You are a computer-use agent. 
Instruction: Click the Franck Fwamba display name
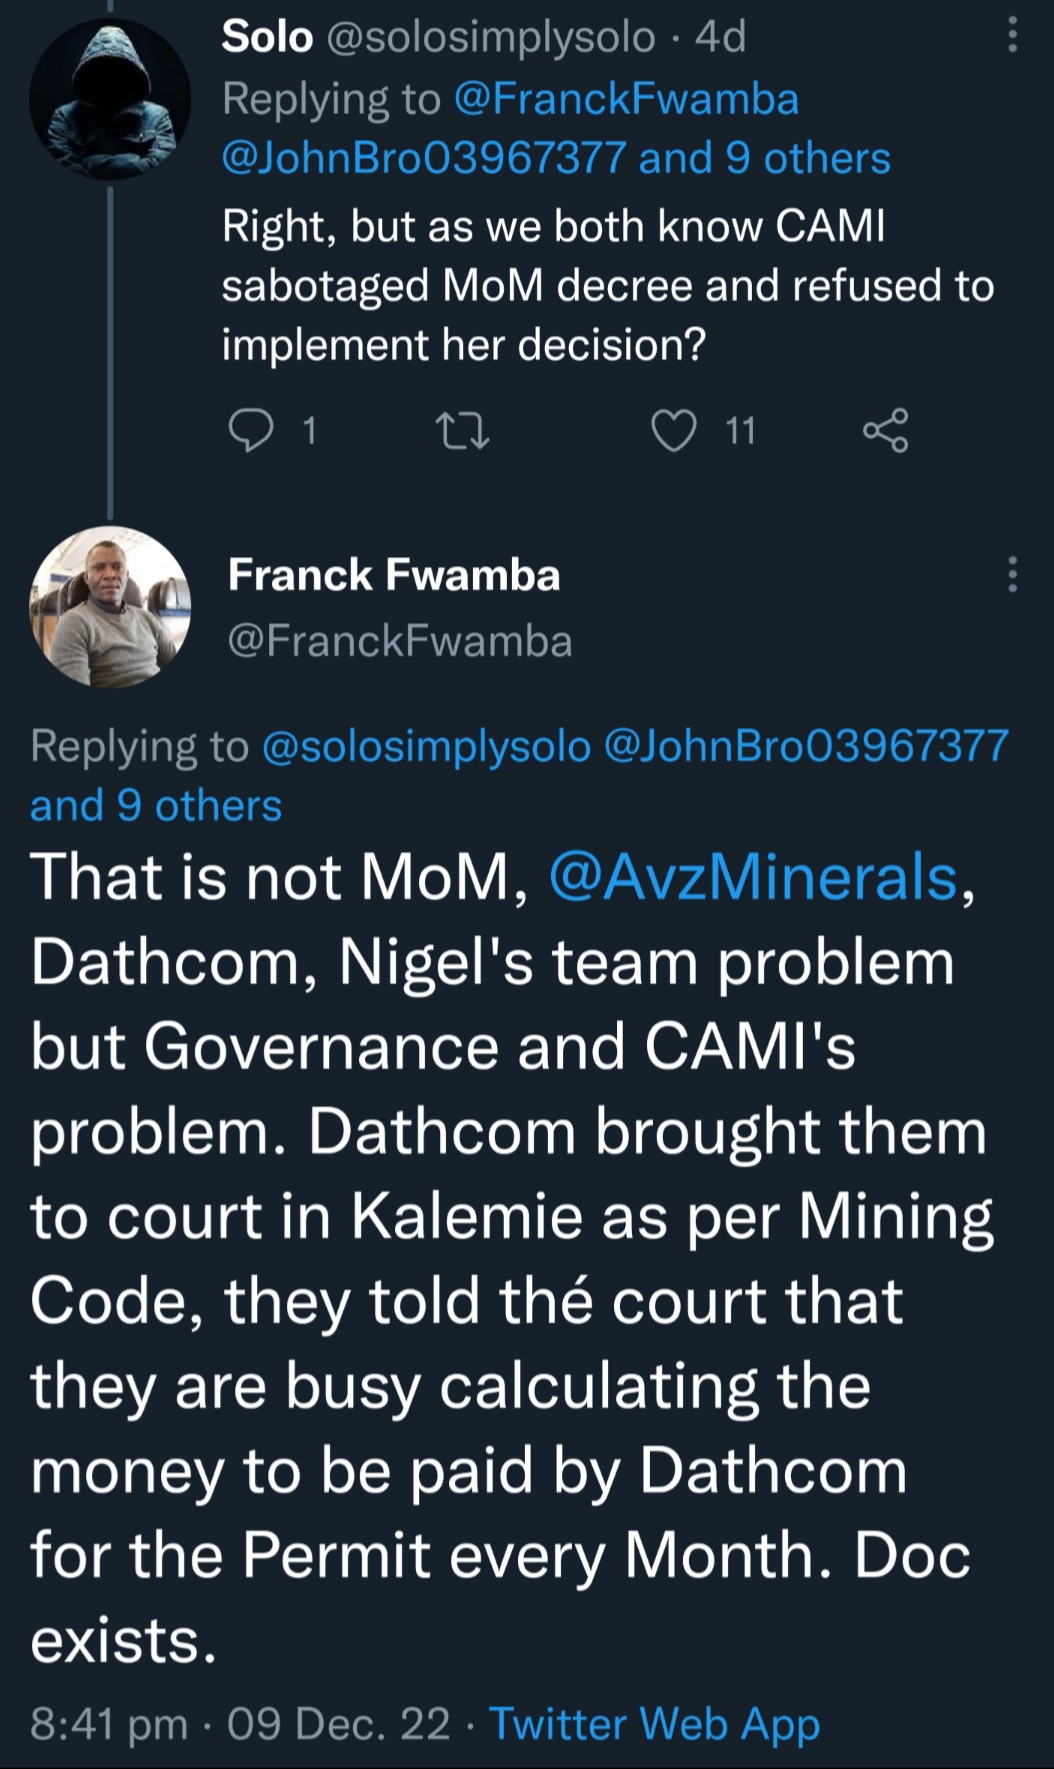coord(394,575)
